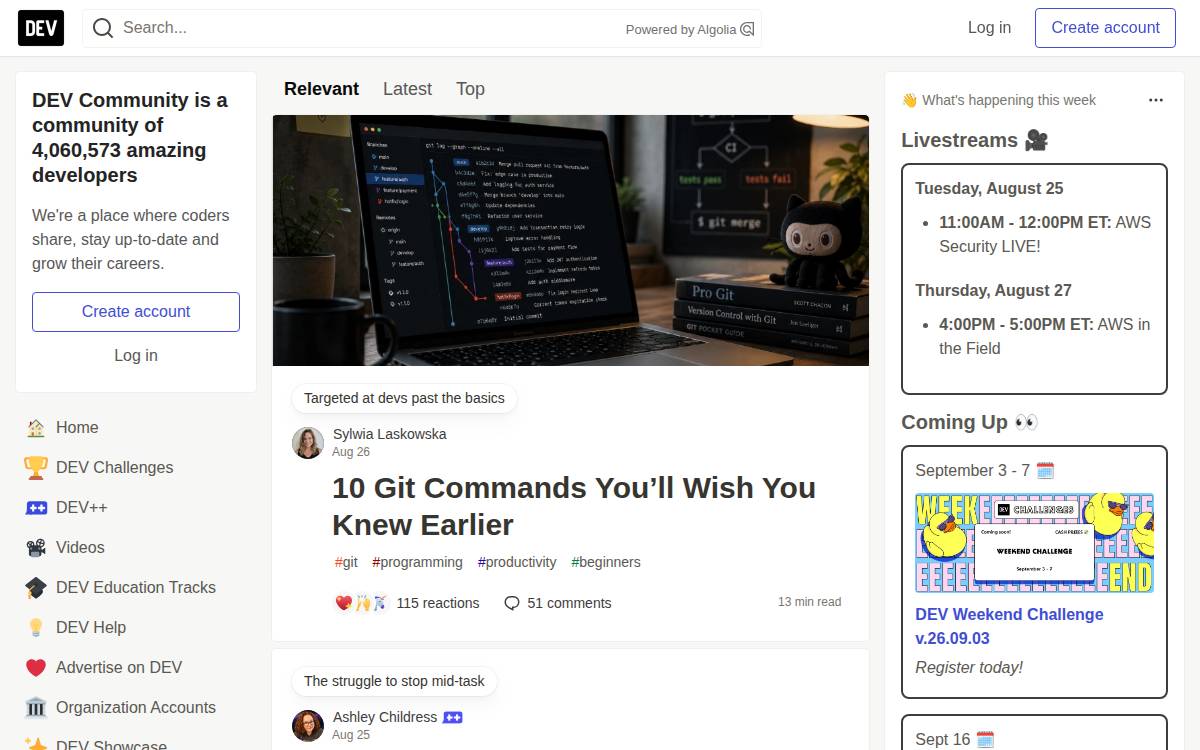The height and width of the screenshot is (750, 1200).
Task: Open the Weekend Challenge banner image
Action: (1034, 543)
